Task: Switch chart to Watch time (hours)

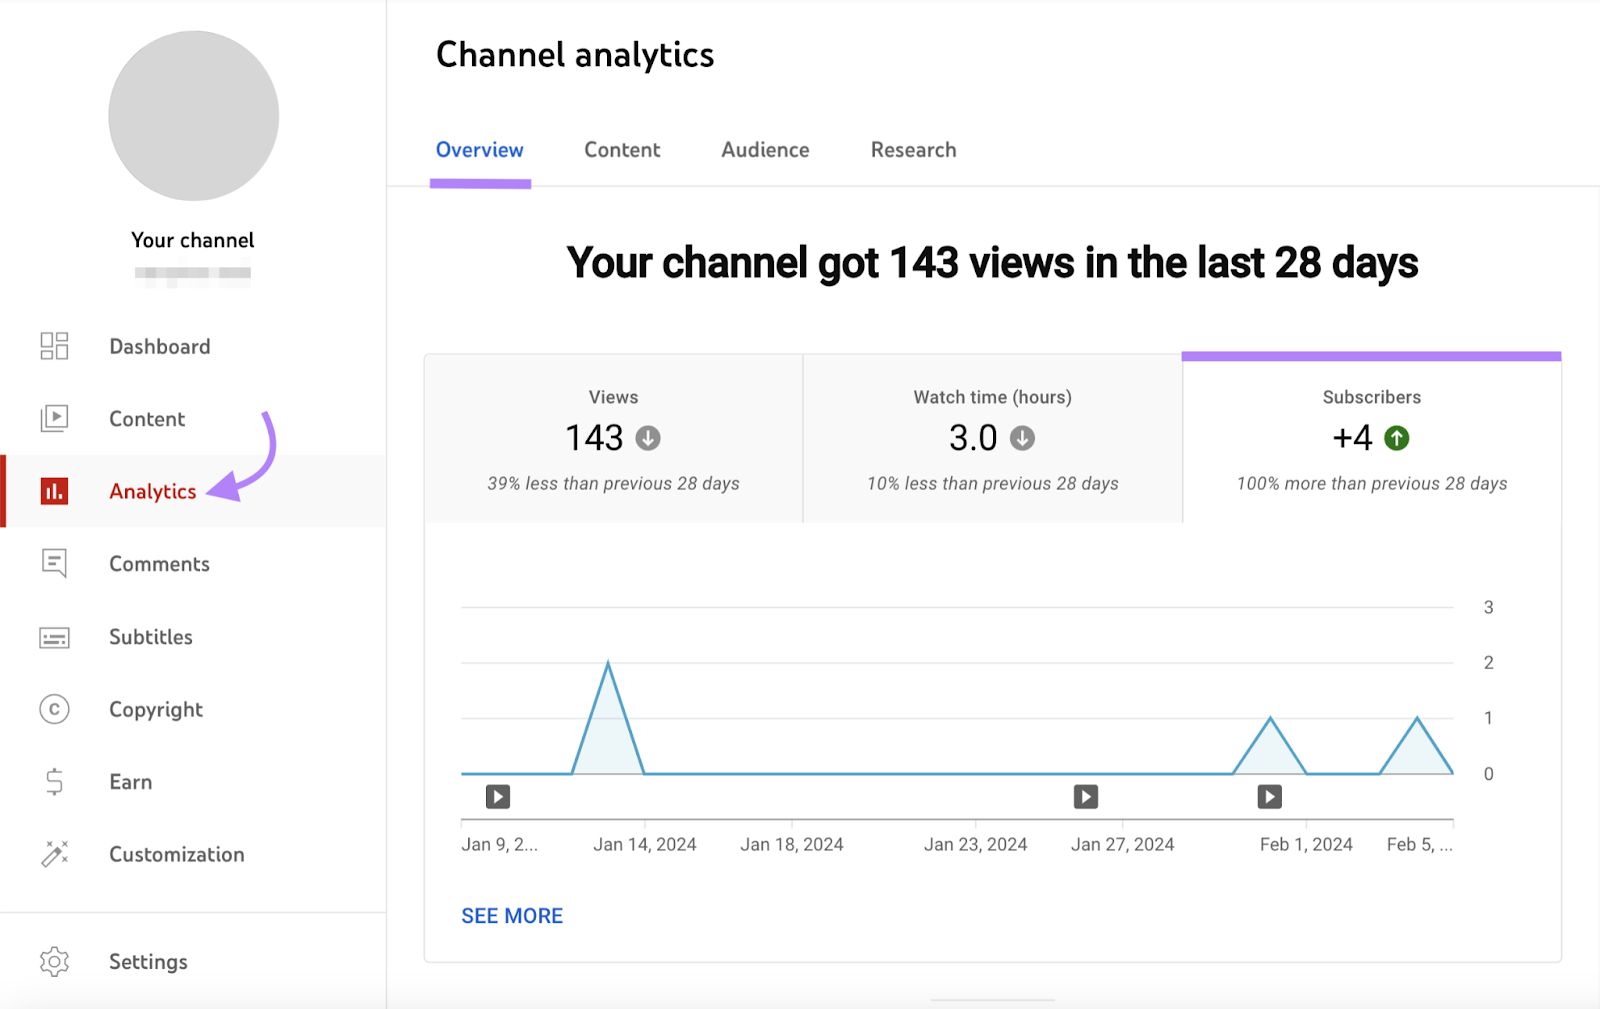Action: point(991,438)
